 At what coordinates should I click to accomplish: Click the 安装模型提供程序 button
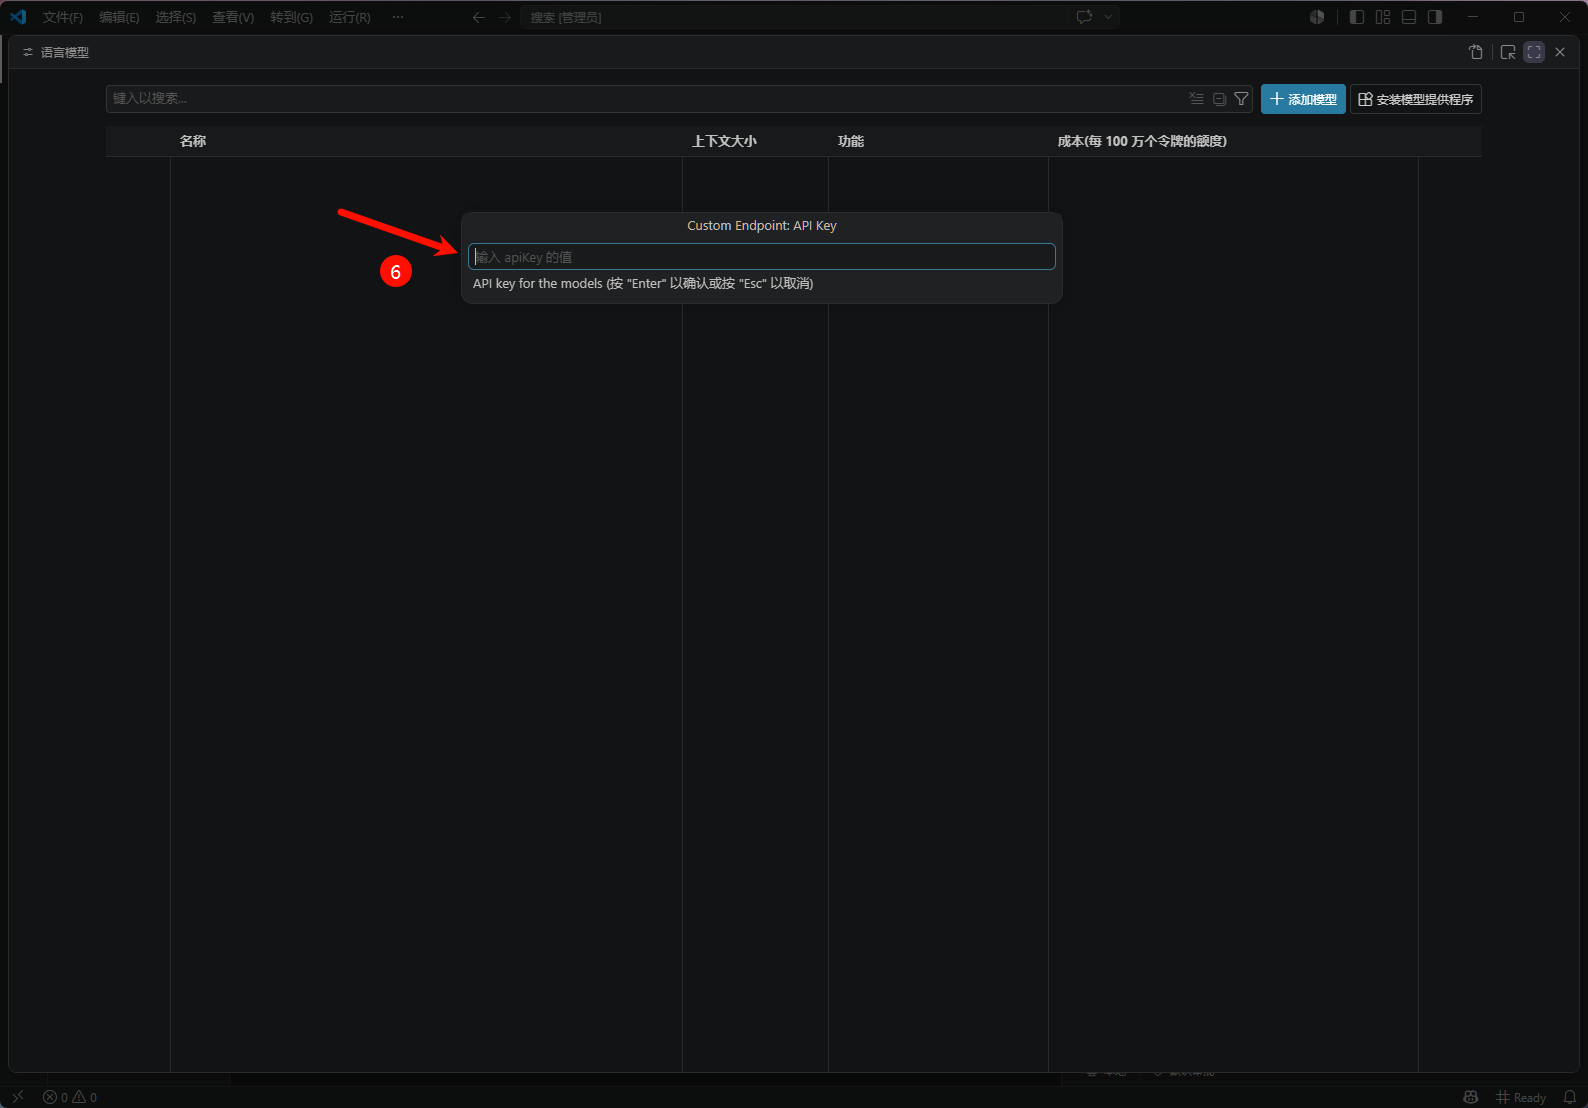(1415, 99)
